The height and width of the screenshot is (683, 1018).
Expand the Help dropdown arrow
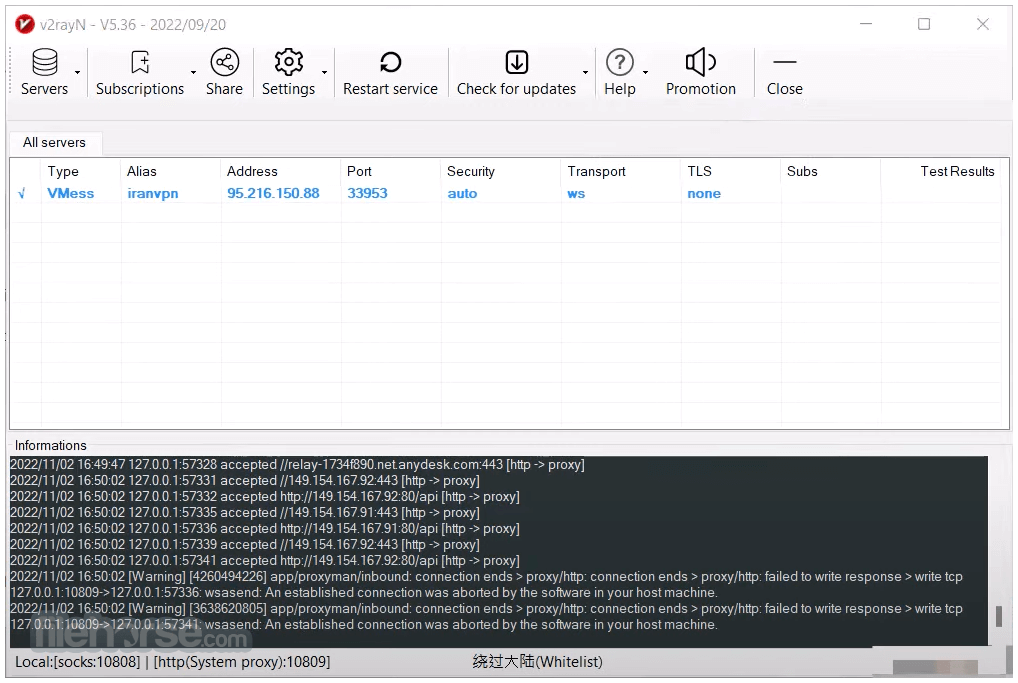645,73
